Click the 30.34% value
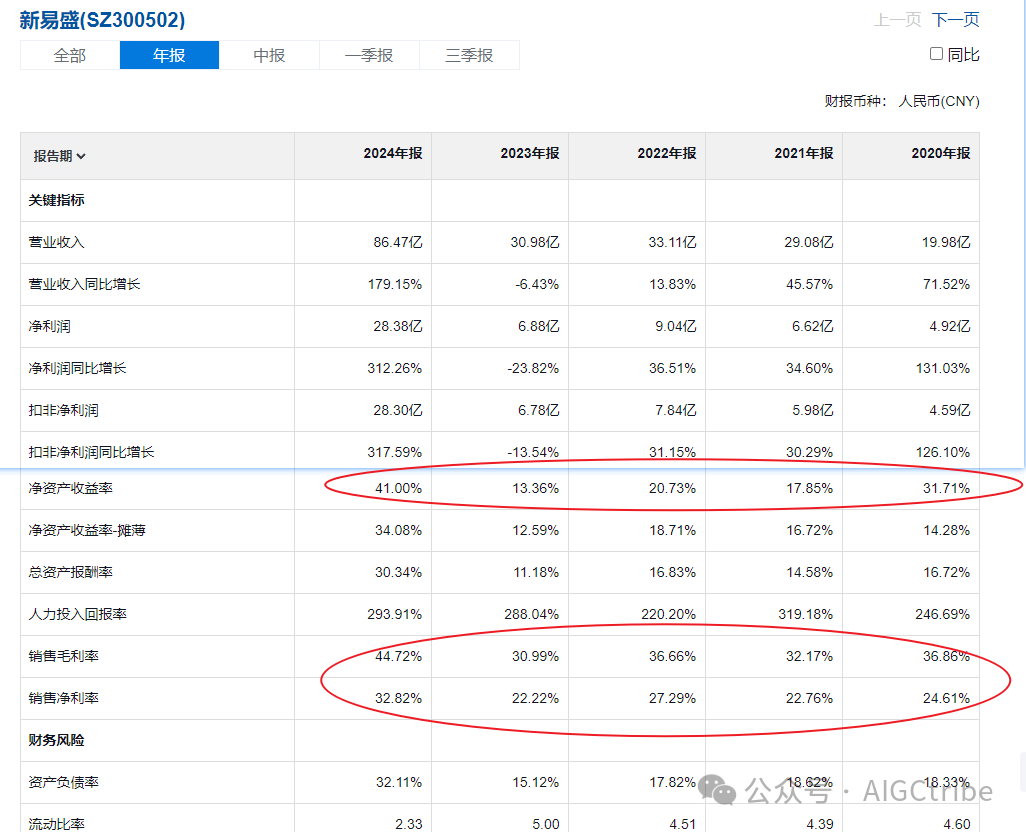 (398, 572)
